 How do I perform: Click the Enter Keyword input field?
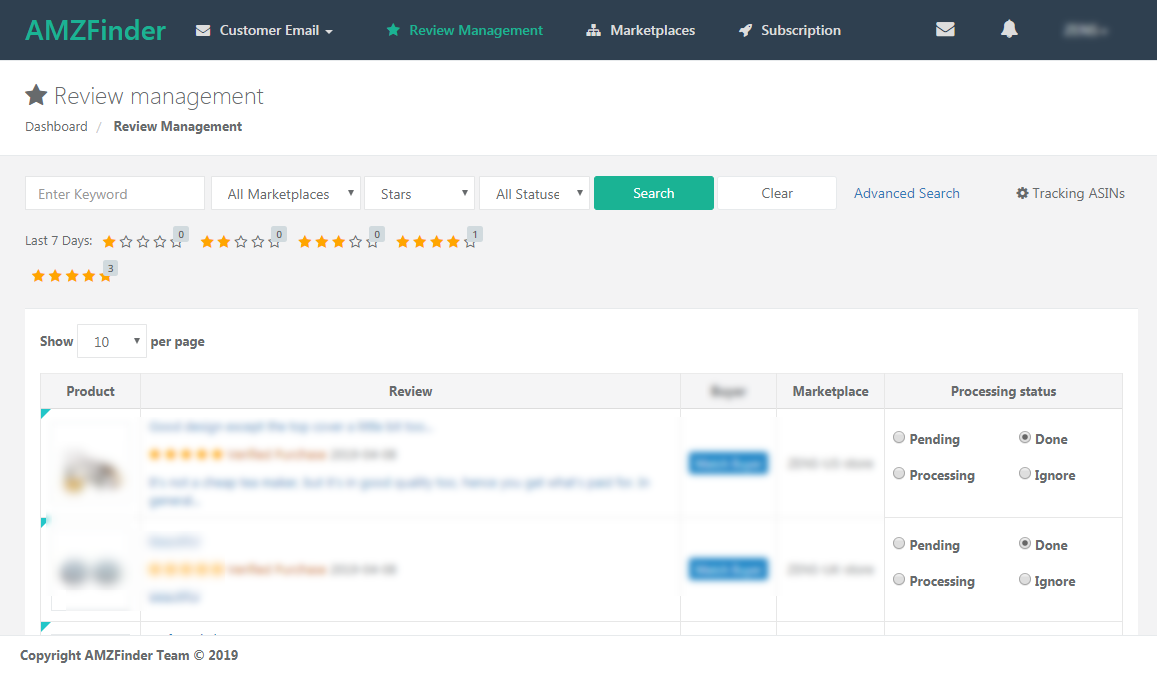[x=115, y=194]
